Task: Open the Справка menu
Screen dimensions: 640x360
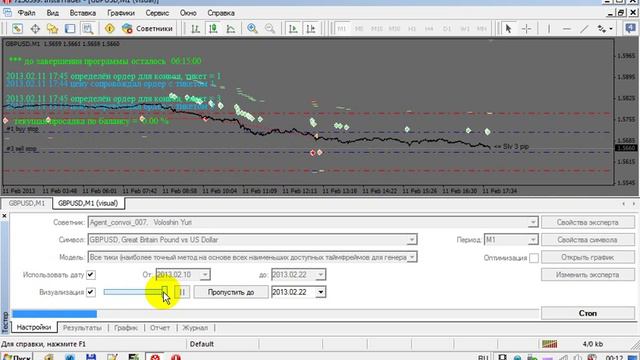Action: coord(221,13)
